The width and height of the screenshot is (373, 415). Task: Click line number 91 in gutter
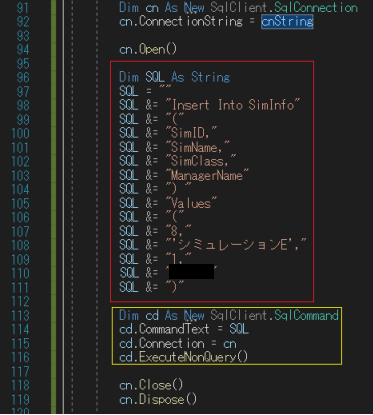click(x=23, y=8)
